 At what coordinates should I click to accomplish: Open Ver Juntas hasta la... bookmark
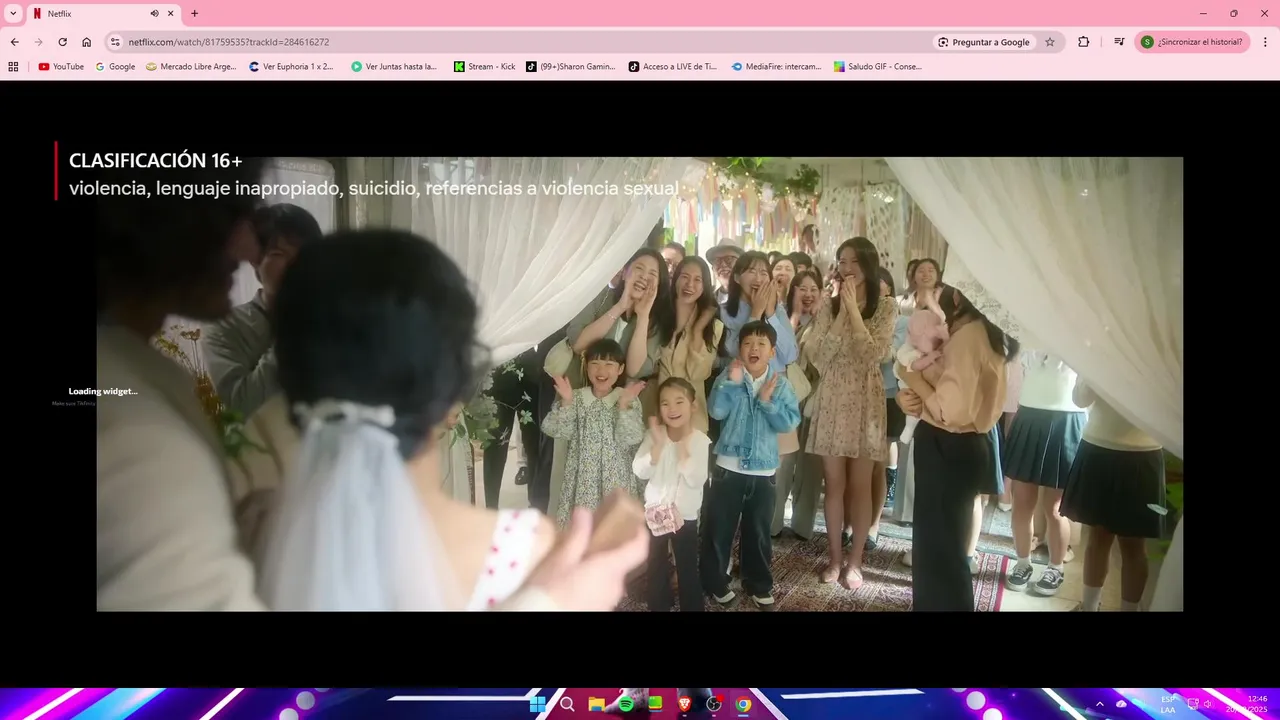(394, 67)
